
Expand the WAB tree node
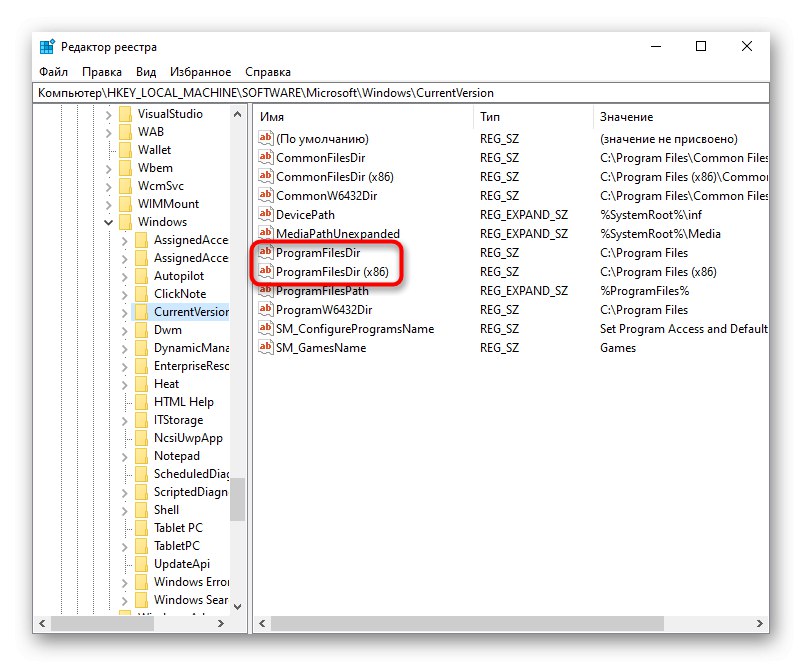click(108, 132)
